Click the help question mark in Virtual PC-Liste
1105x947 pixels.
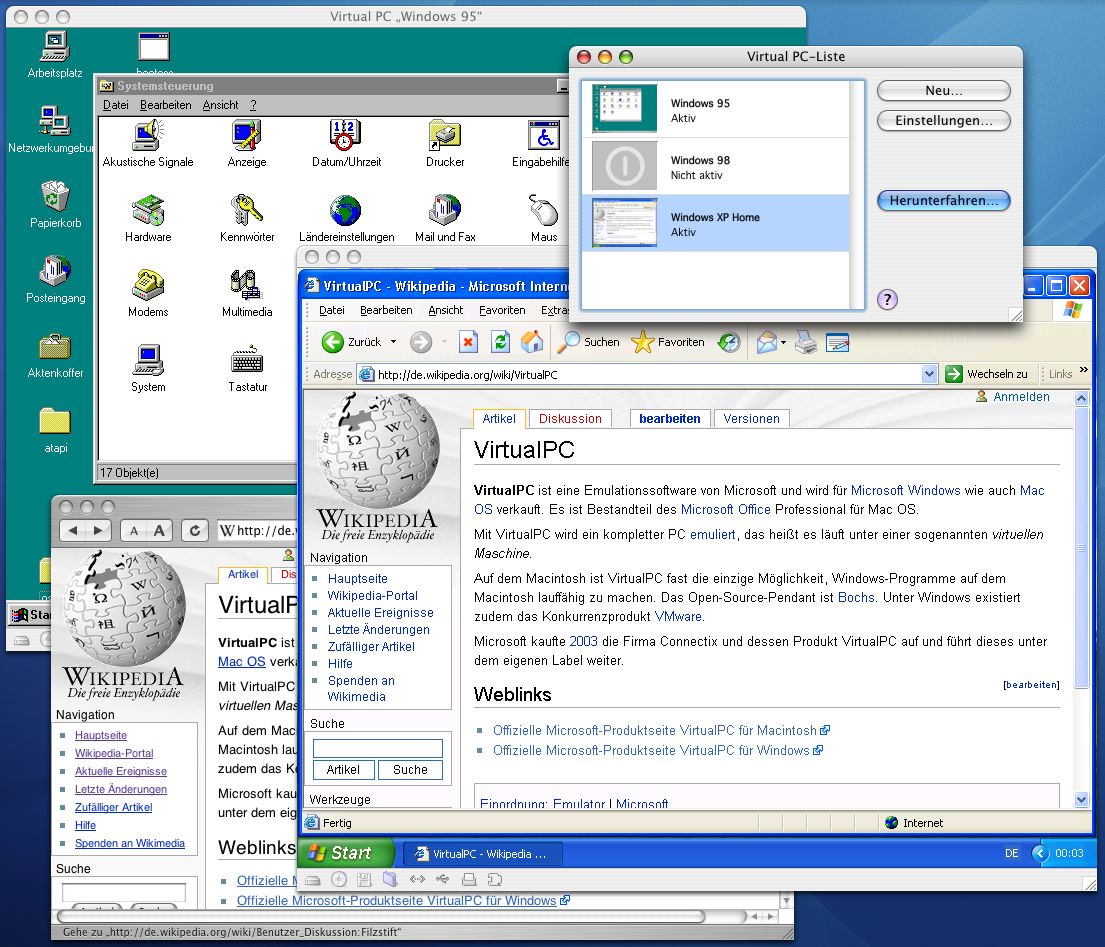click(x=887, y=299)
